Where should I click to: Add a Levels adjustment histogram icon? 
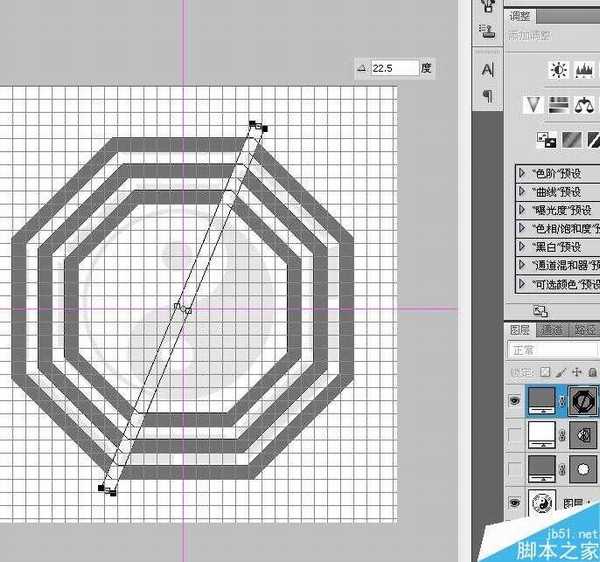[x=584, y=70]
